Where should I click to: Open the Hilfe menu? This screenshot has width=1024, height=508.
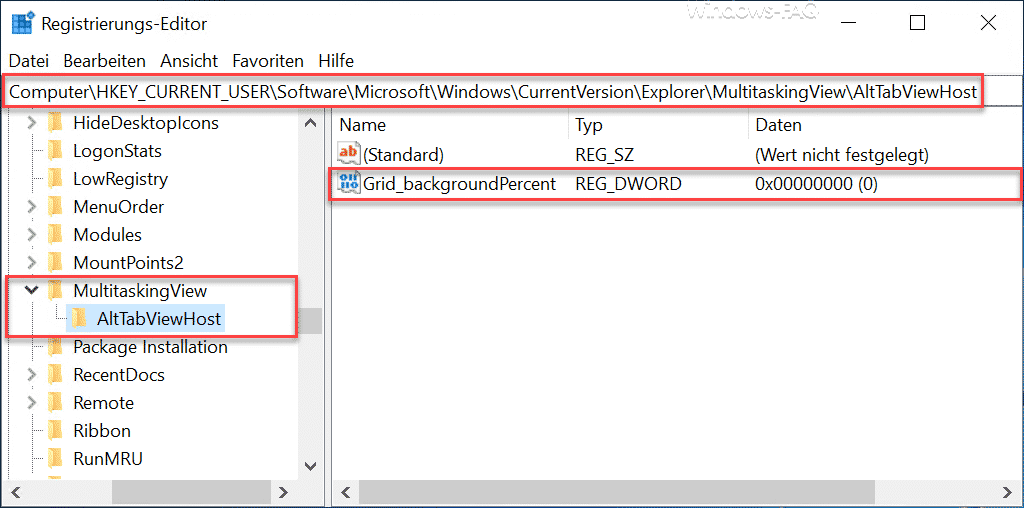pyautogui.click(x=336, y=61)
